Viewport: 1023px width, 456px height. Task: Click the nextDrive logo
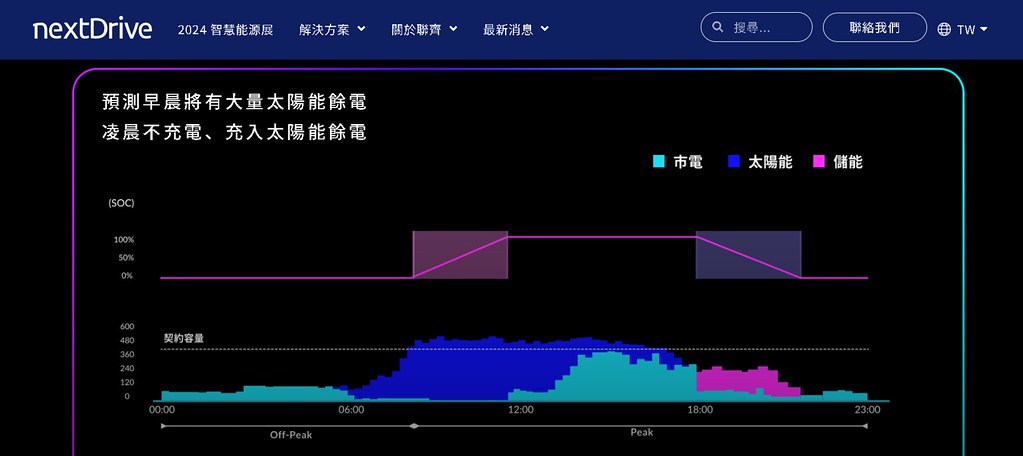tap(92, 29)
